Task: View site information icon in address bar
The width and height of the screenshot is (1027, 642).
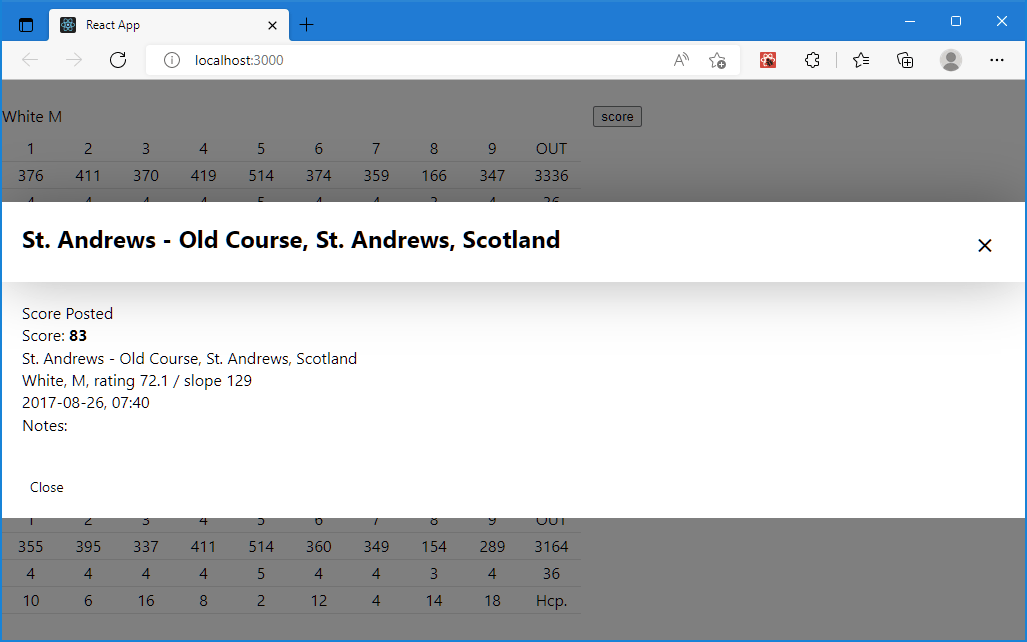Action: 172,60
